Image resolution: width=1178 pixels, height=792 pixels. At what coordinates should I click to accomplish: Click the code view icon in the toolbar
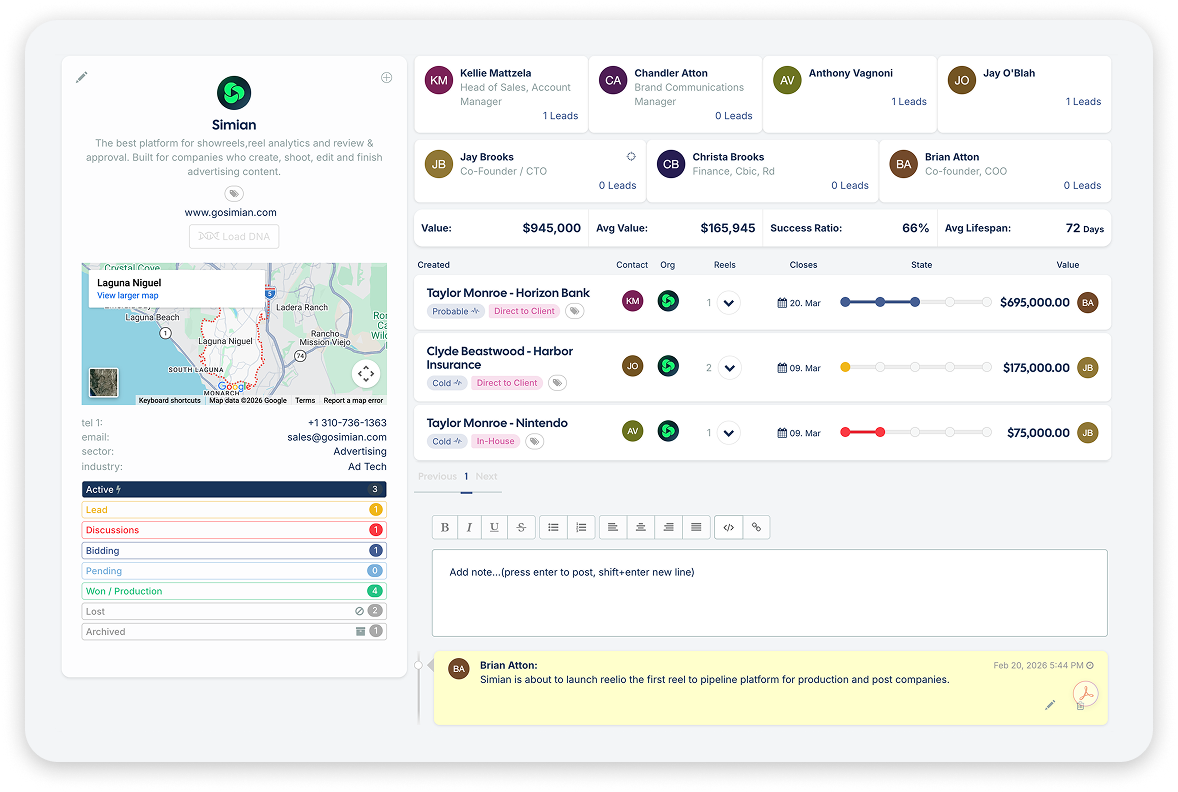729,527
